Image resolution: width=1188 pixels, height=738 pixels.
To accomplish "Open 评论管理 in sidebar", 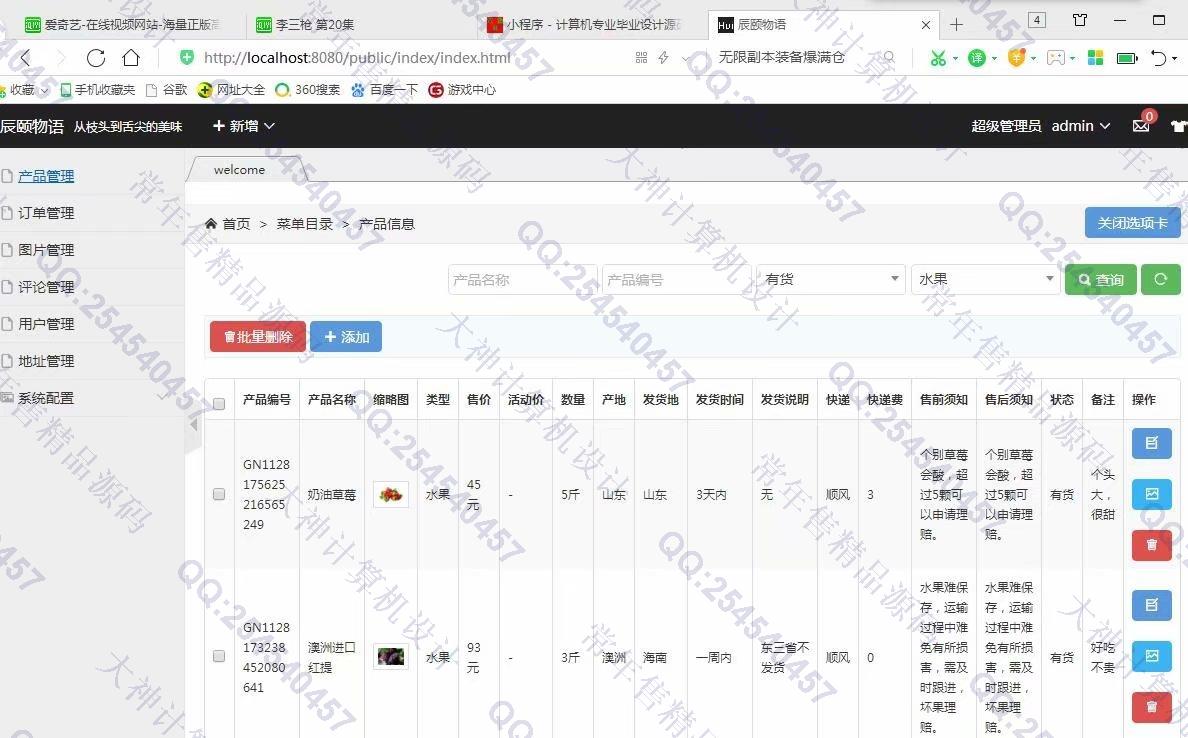I will click(46, 287).
